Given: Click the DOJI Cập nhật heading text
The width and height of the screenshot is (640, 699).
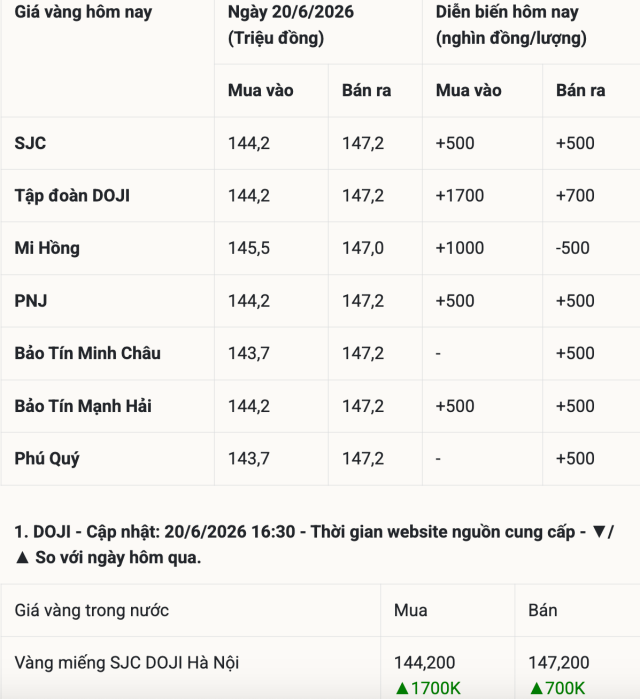Looking at the screenshot, I should coord(314,545).
